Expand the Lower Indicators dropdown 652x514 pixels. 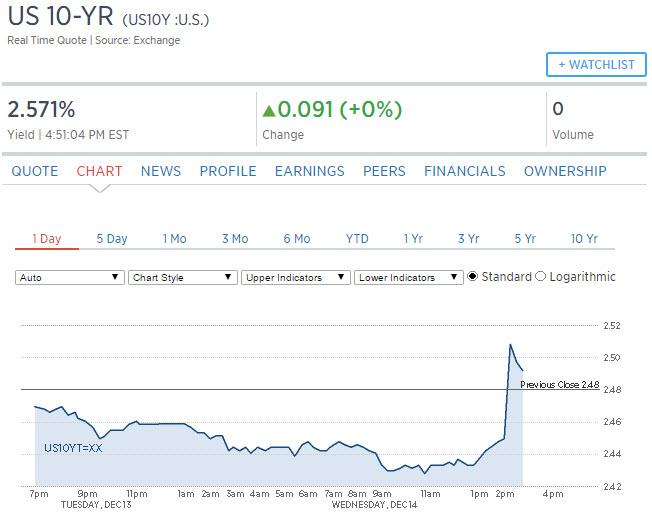click(409, 277)
